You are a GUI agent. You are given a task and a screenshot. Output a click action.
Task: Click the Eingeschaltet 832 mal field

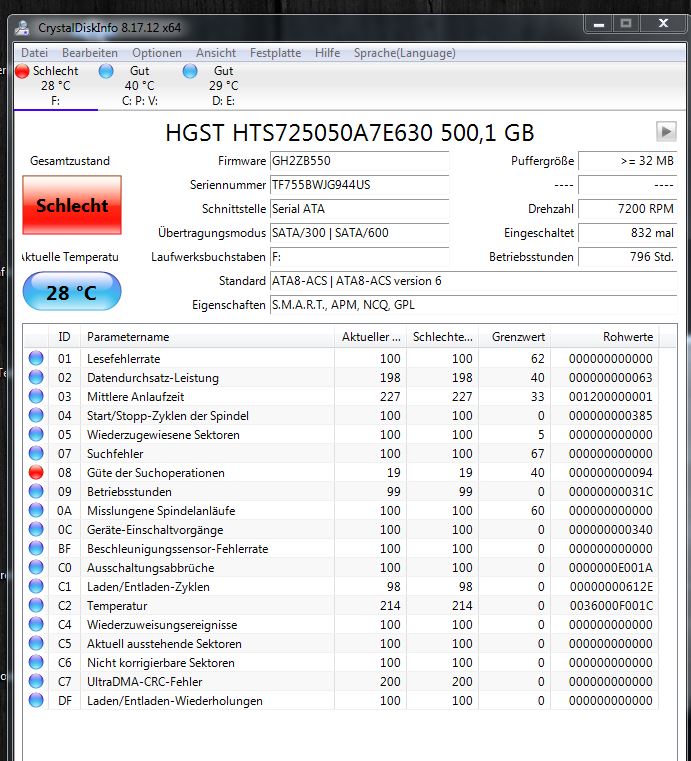point(627,233)
